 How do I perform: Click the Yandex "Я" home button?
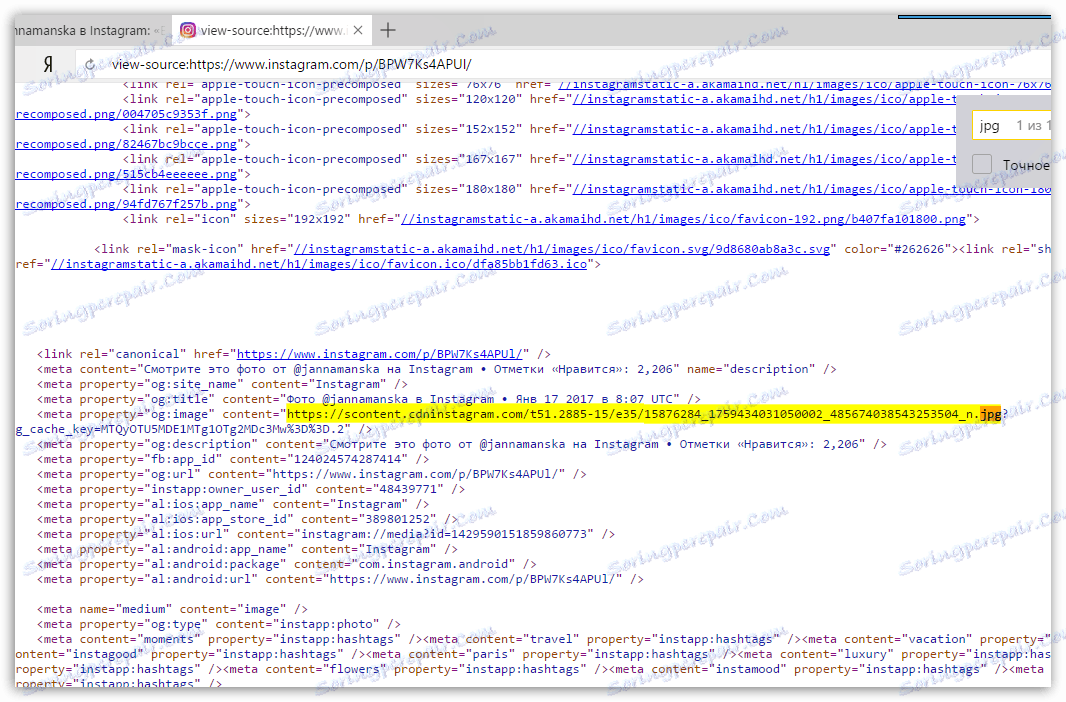[x=48, y=65]
